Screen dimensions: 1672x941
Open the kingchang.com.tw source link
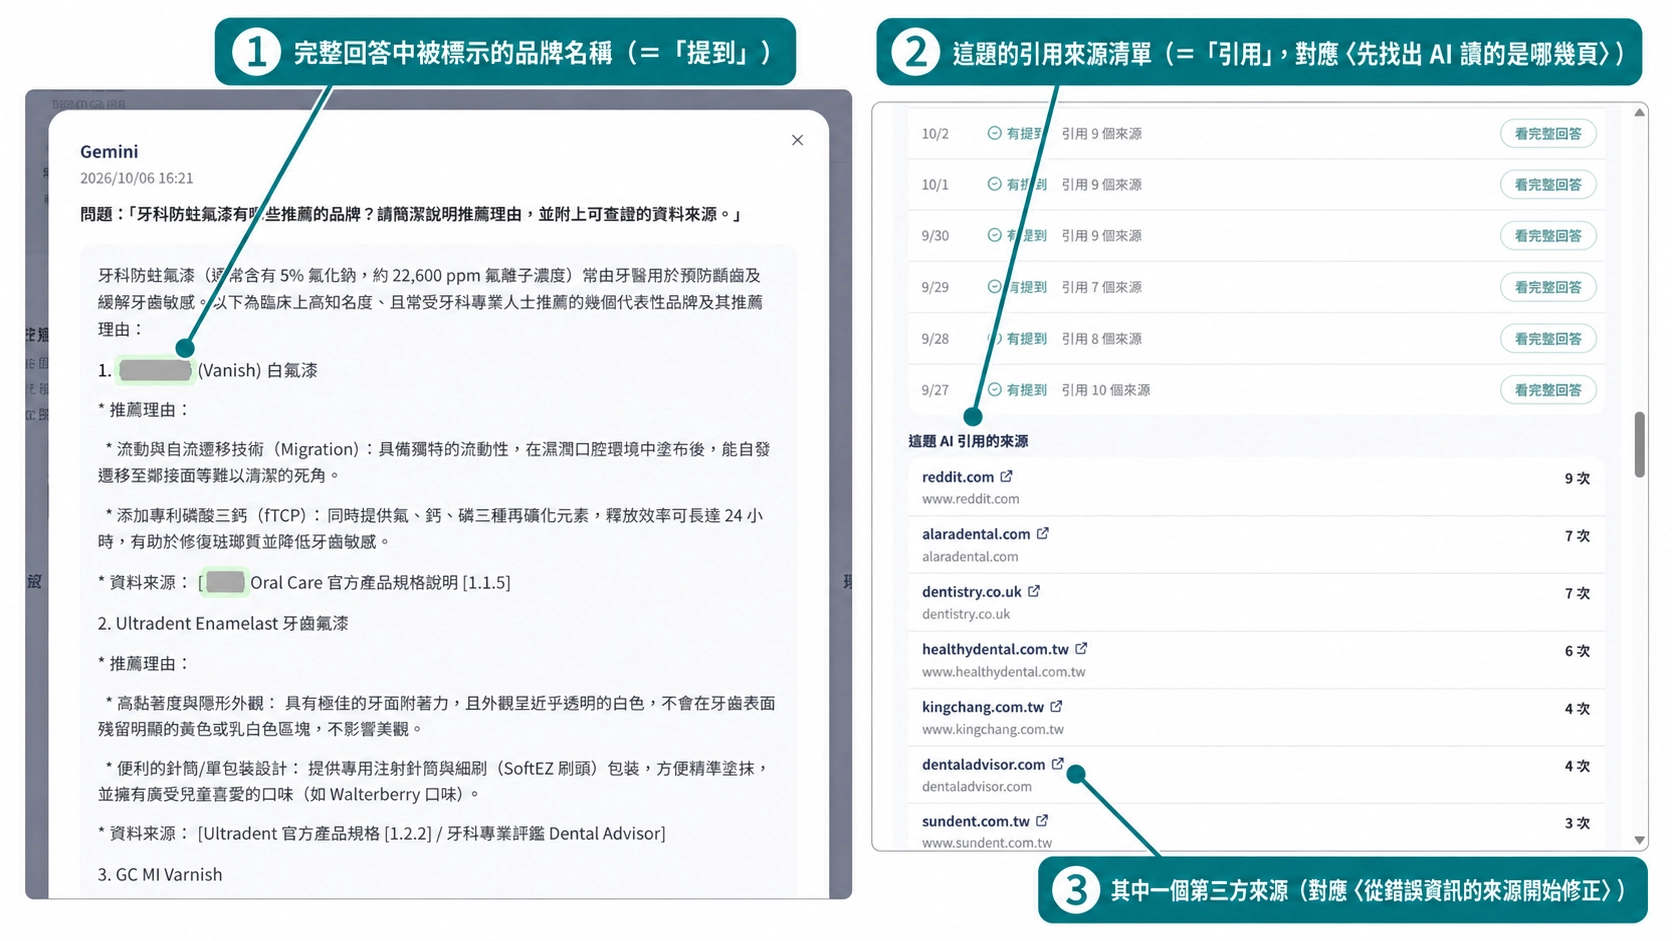tap(983, 707)
